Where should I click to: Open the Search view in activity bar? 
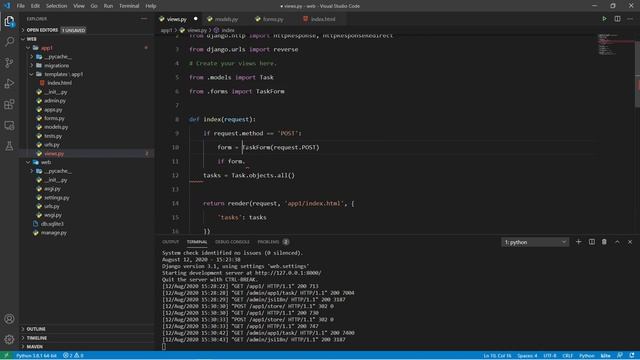[9, 42]
